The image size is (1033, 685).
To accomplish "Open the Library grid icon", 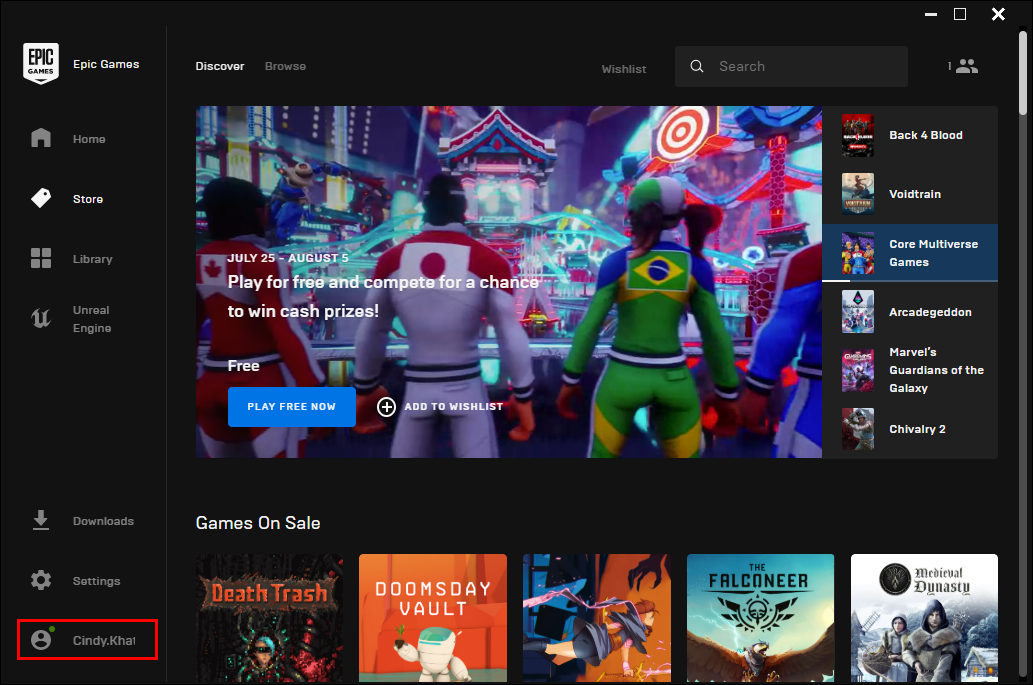I will pos(41,258).
